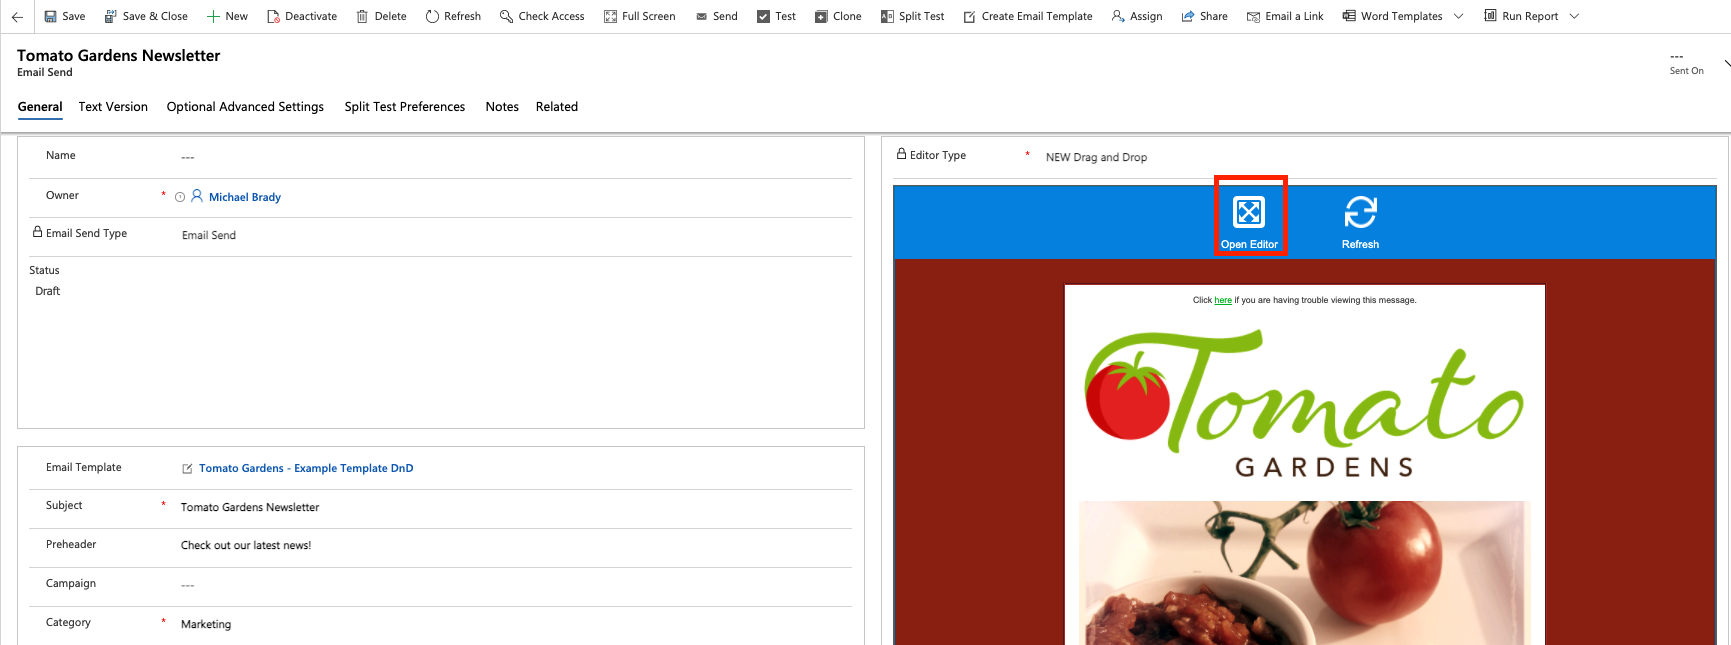Switch to Full Screen mode
Viewport: 1731px width, 645px height.
pos(640,16)
